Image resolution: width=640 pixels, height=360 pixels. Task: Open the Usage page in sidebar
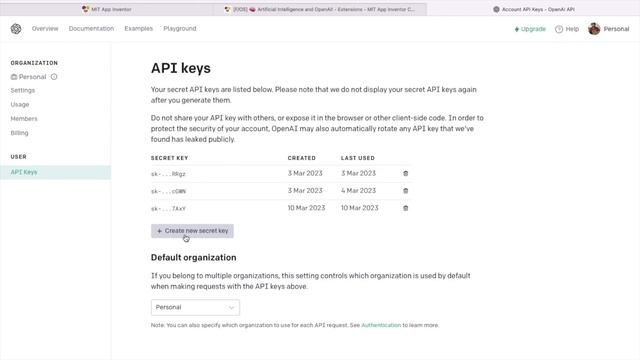click(x=20, y=104)
